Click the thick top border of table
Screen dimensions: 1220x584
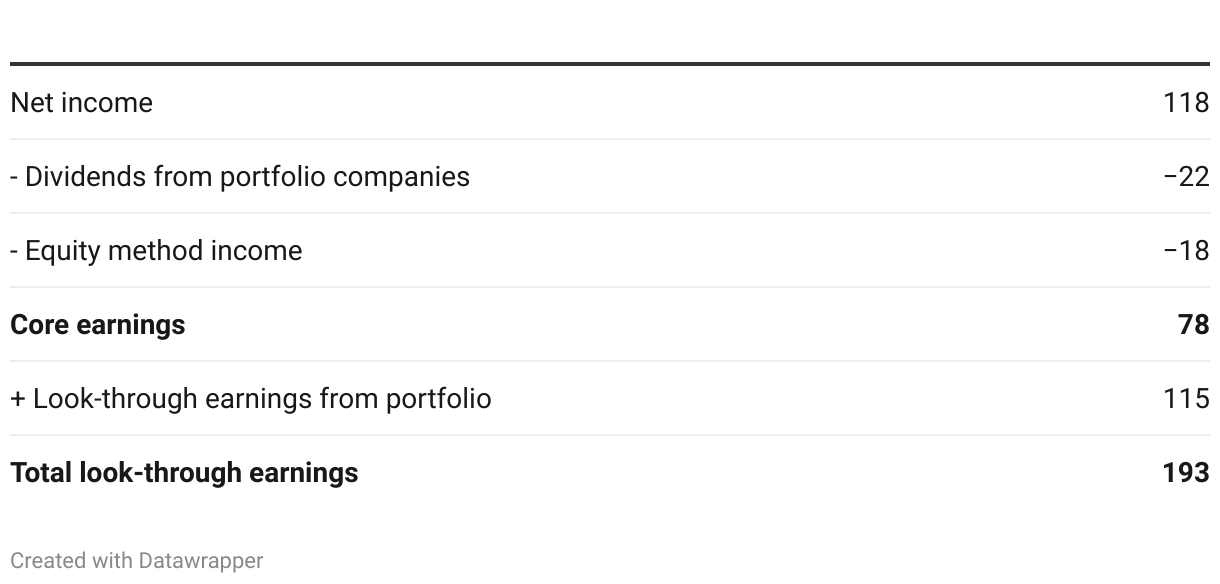(x=610, y=64)
